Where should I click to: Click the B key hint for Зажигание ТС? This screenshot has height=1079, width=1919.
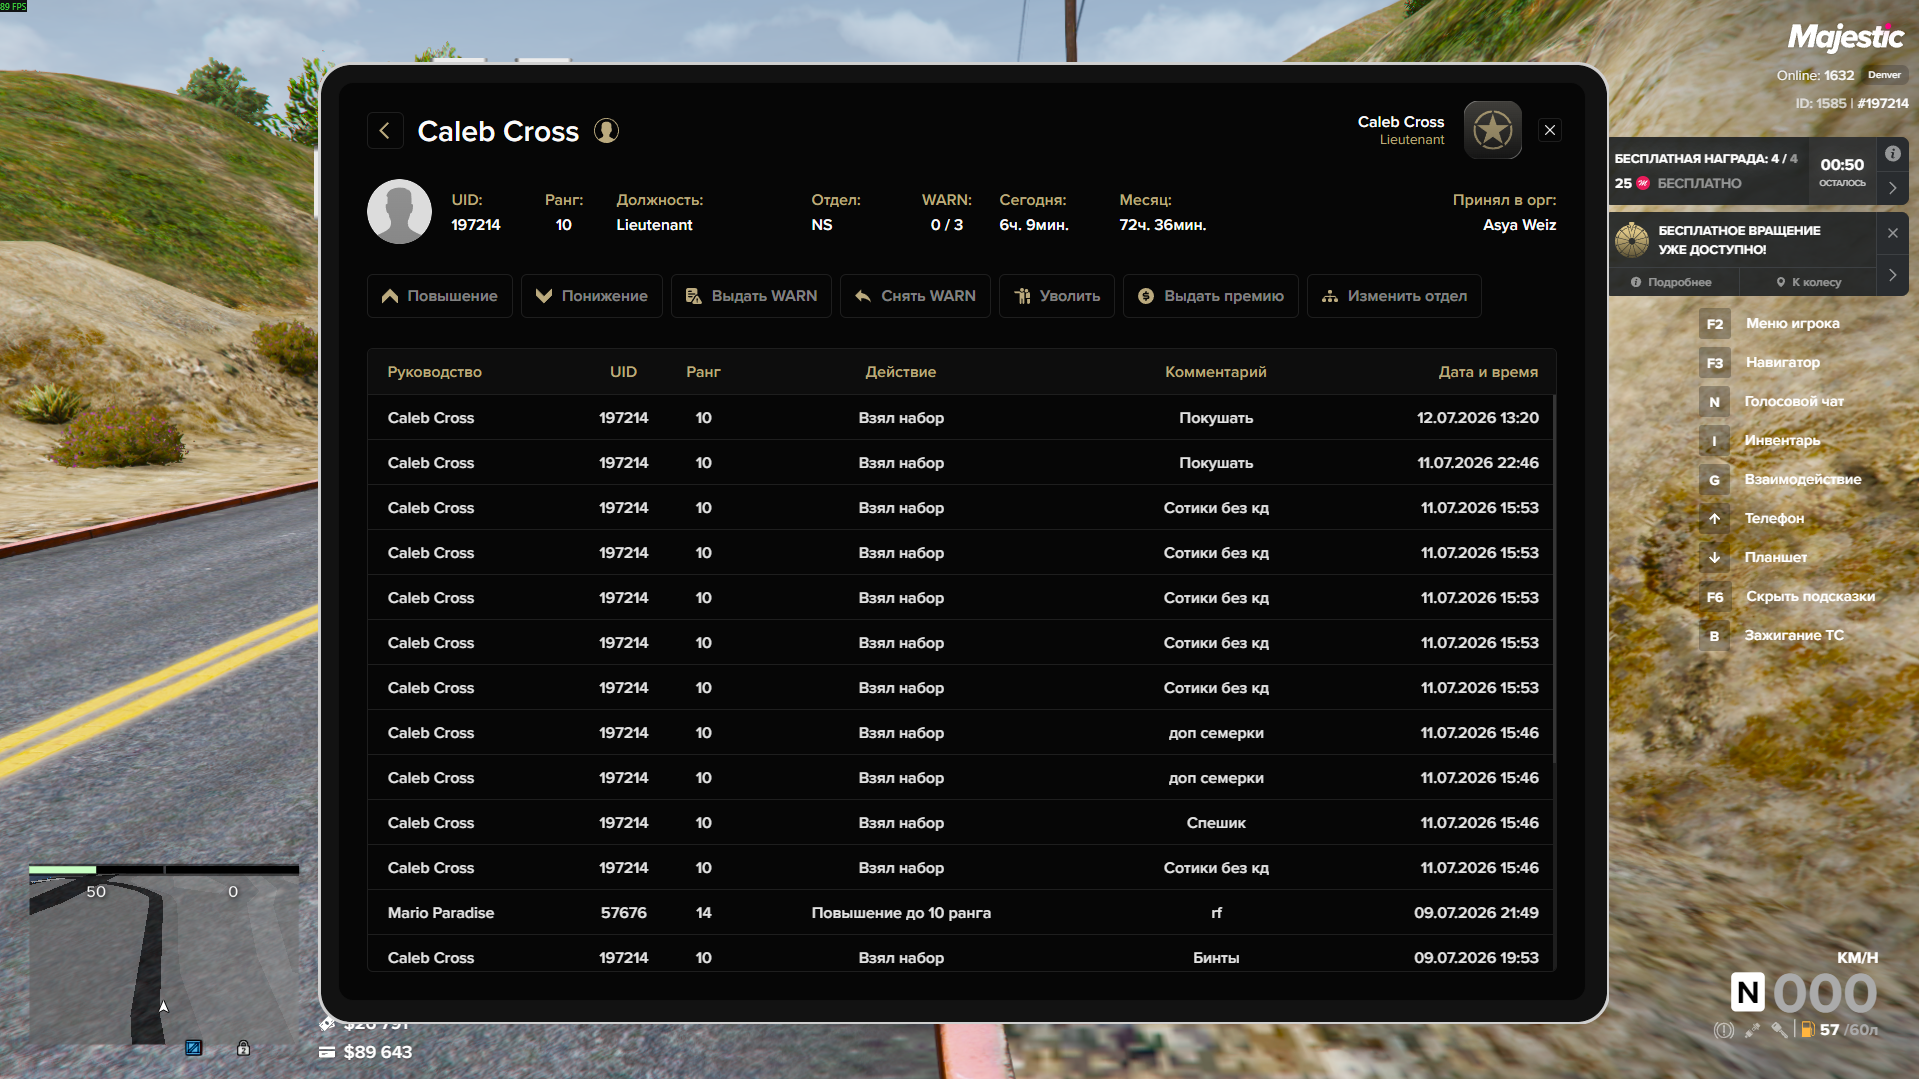1715,636
